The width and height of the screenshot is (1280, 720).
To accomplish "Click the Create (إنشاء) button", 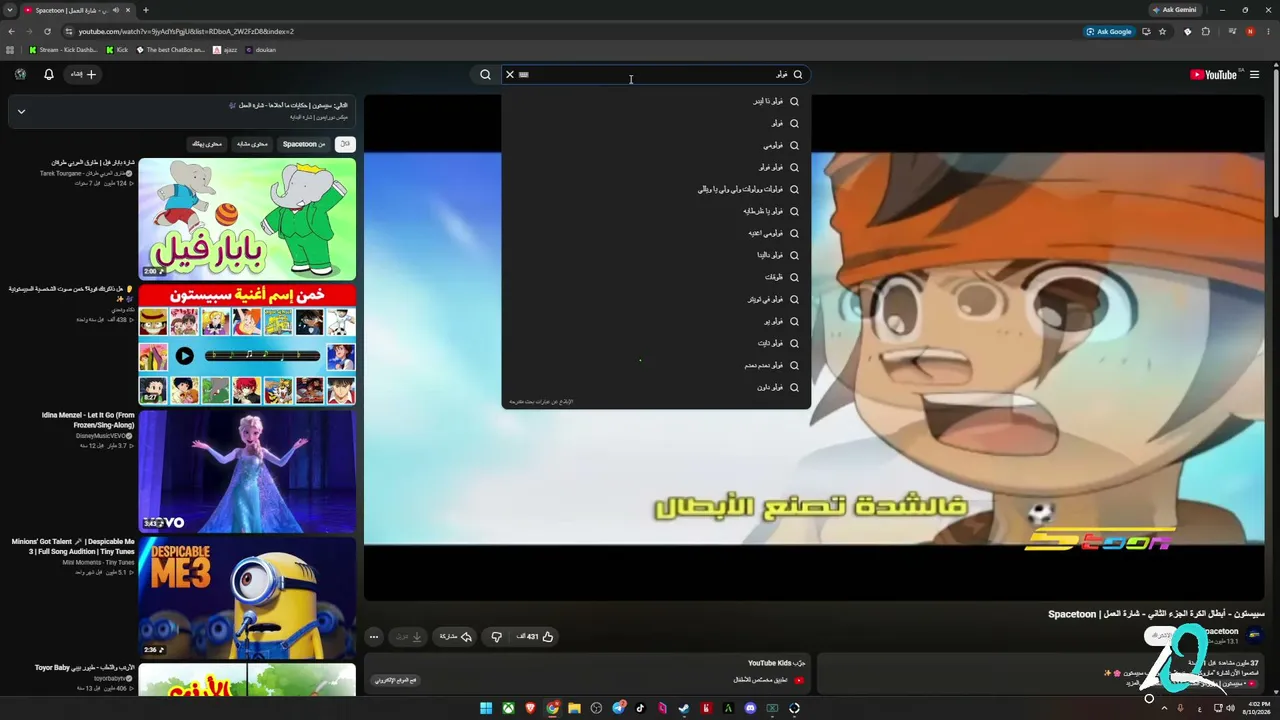I will click(x=84, y=74).
